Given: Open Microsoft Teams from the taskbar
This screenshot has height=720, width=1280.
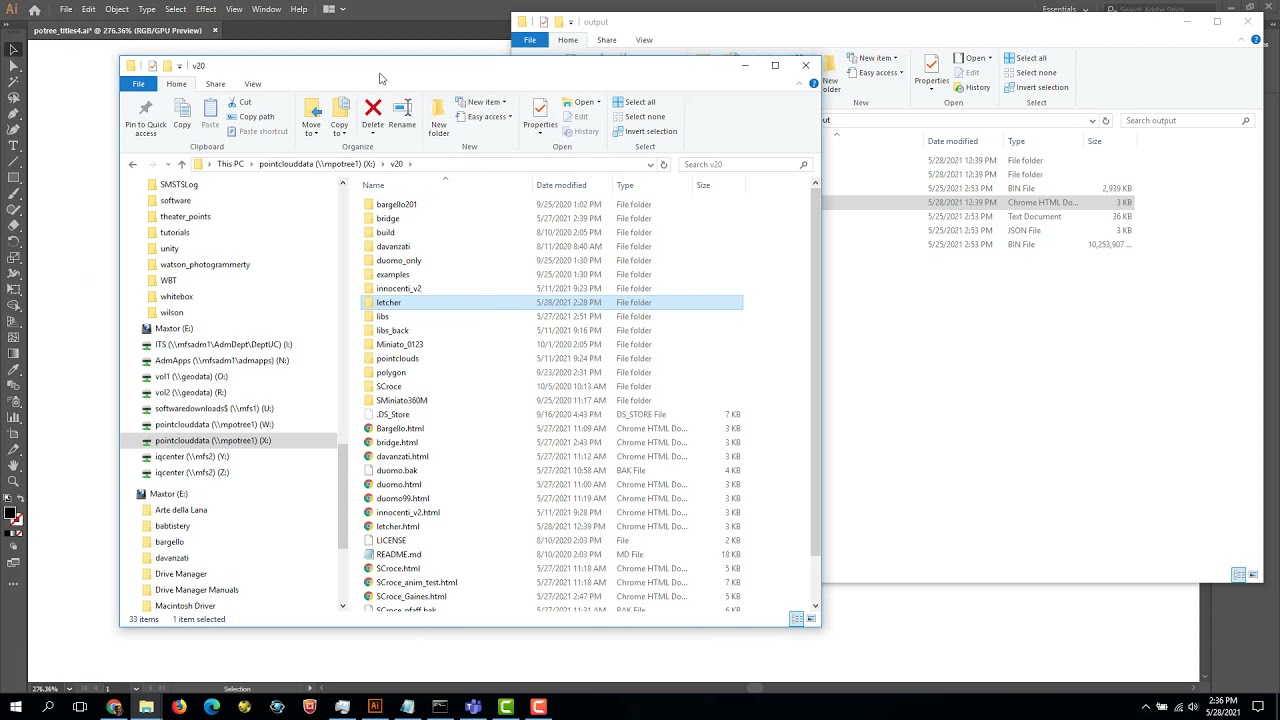Looking at the screenshot, I should point(473,707).
